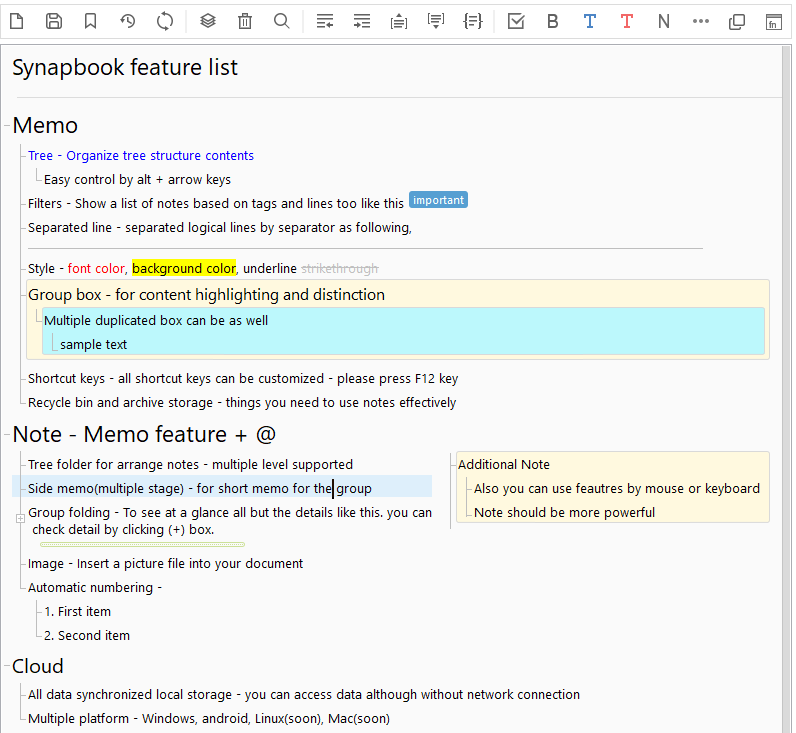Toggle the checkbox icon in the toolbar
796x733 pixels.
pyautogui.click(x=516, y=21)
